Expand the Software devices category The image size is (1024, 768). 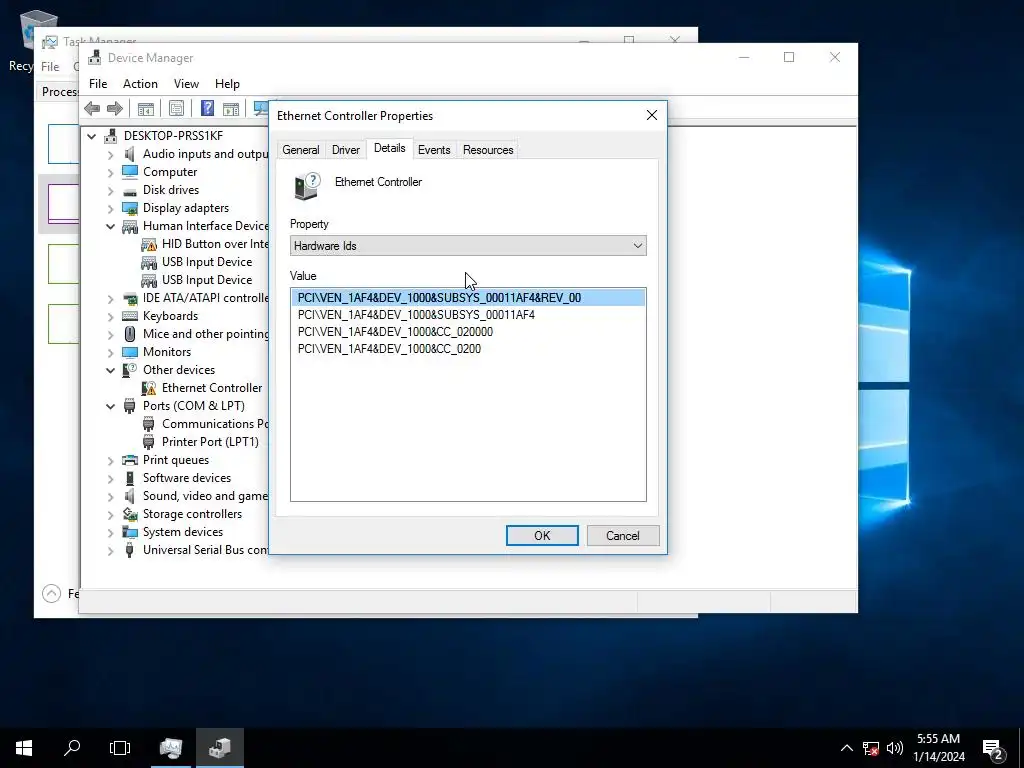tap(110, 478)
